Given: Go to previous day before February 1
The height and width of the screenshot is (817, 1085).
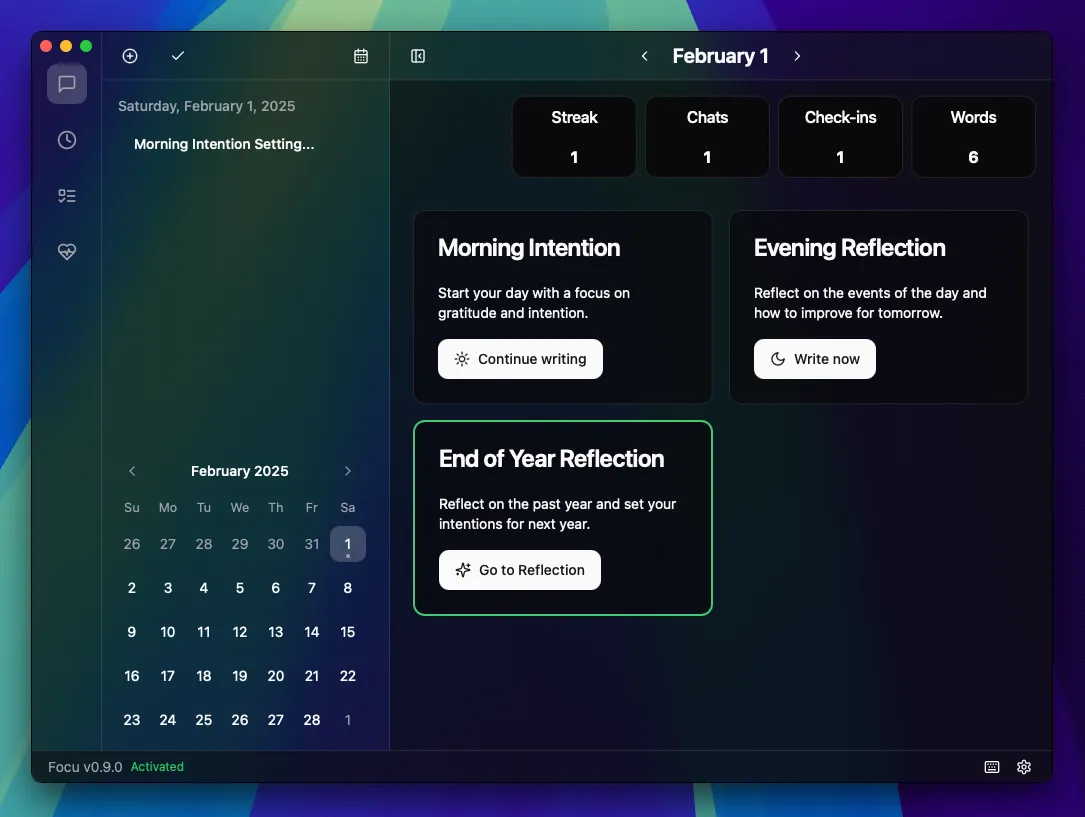Looking at the screenshot, I should tap(644, 56).
